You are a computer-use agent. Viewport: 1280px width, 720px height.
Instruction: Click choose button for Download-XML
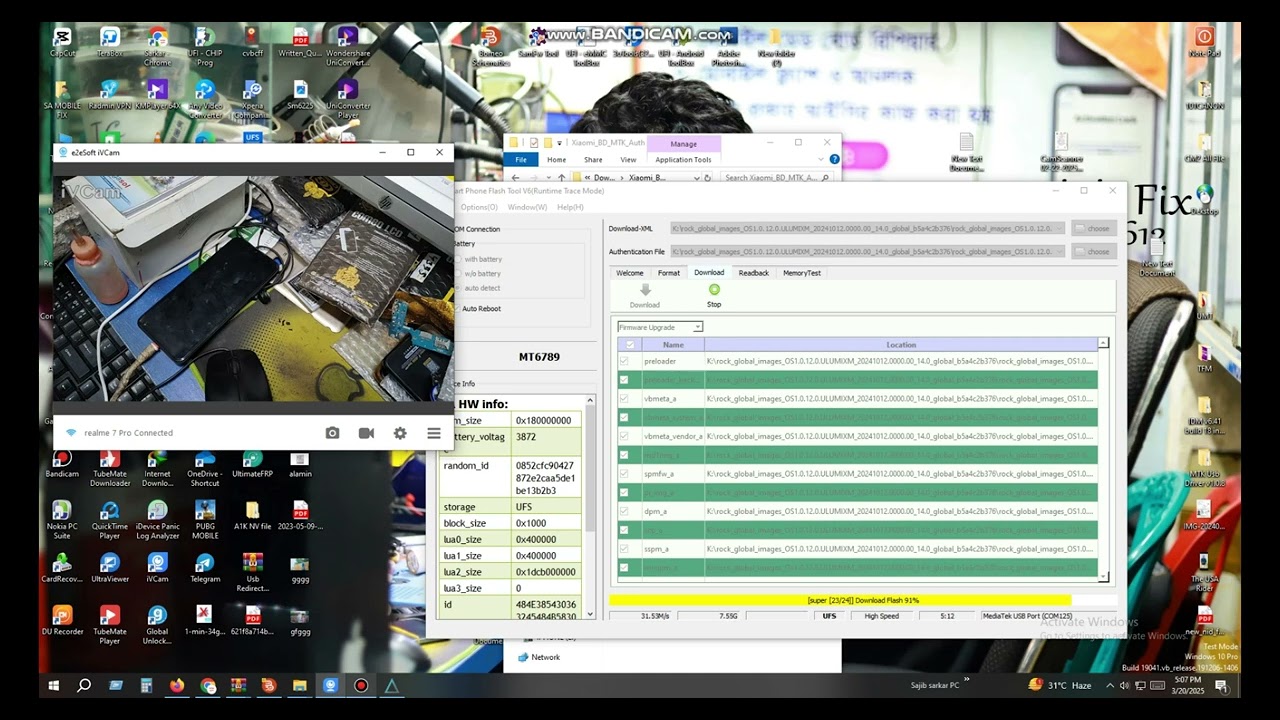(x=1094, y=229)
